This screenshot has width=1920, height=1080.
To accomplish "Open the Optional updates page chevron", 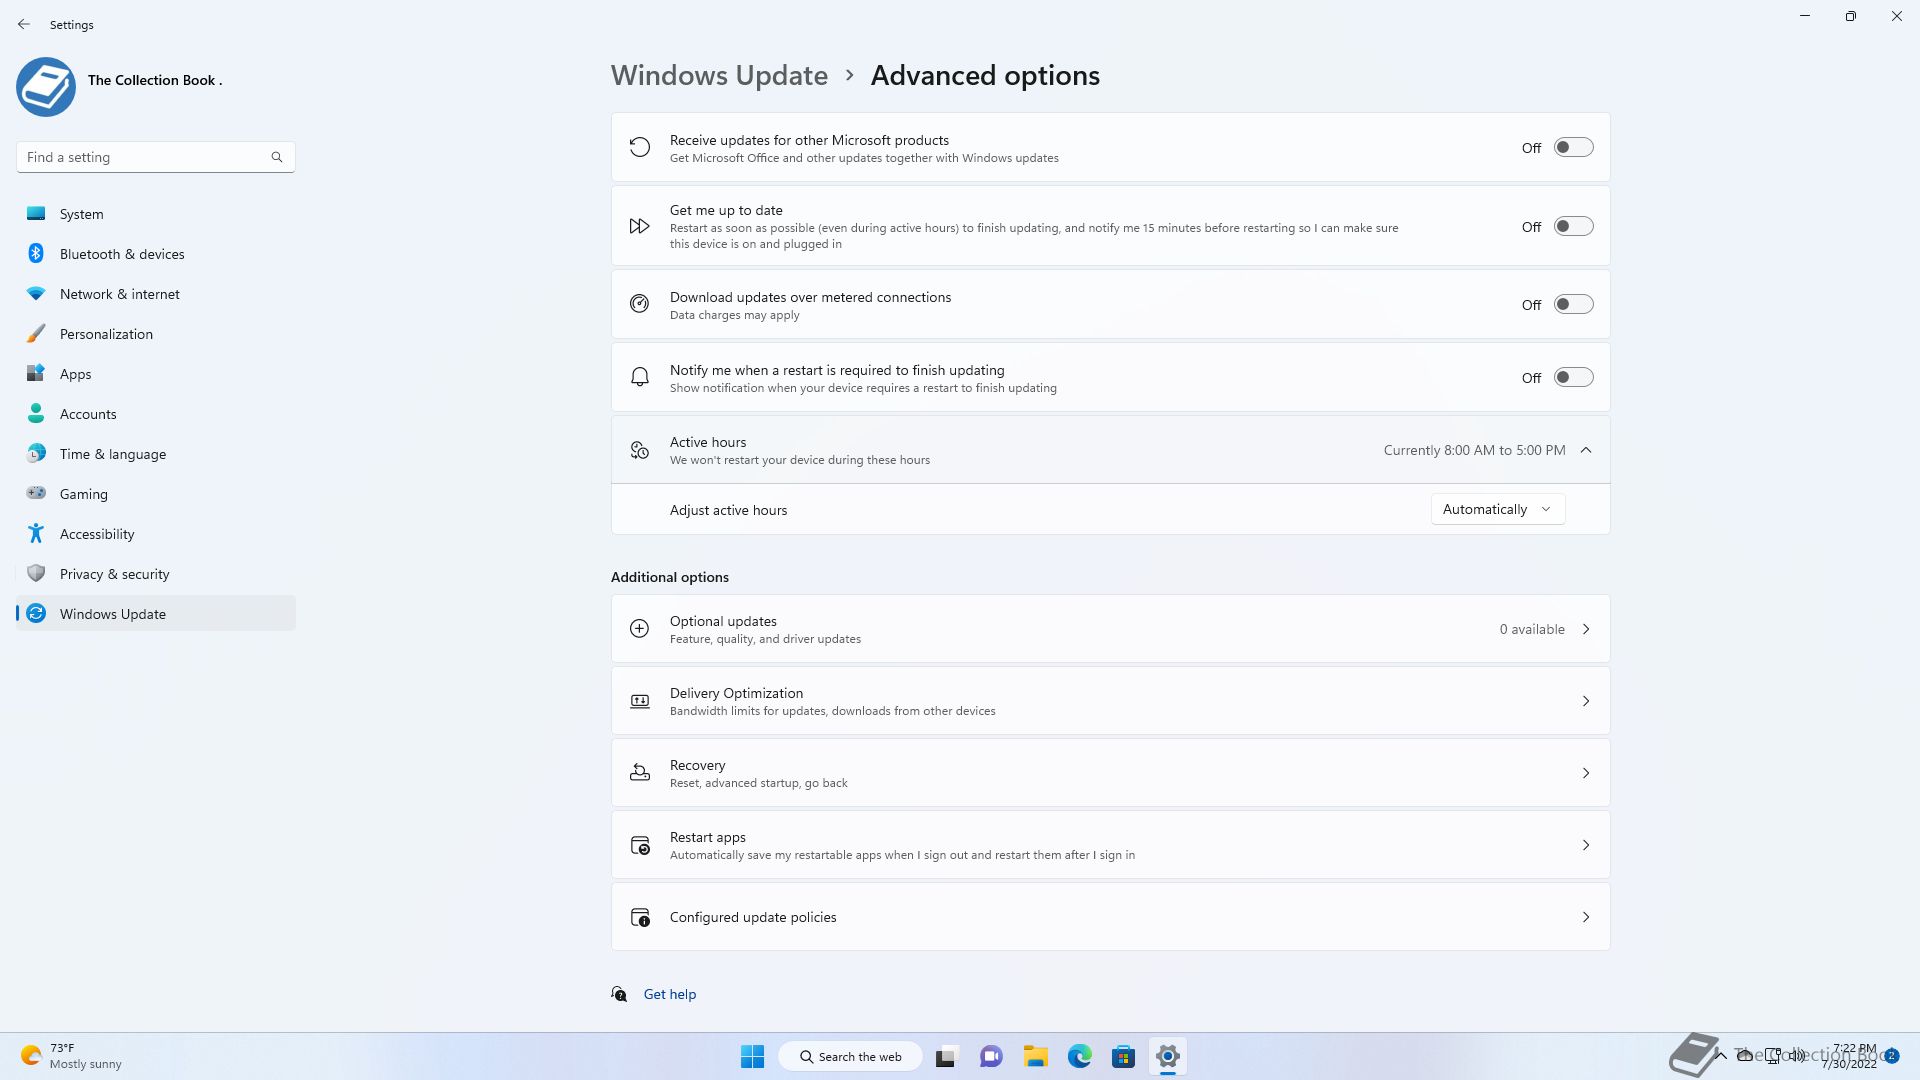I will coord(1586,629).
